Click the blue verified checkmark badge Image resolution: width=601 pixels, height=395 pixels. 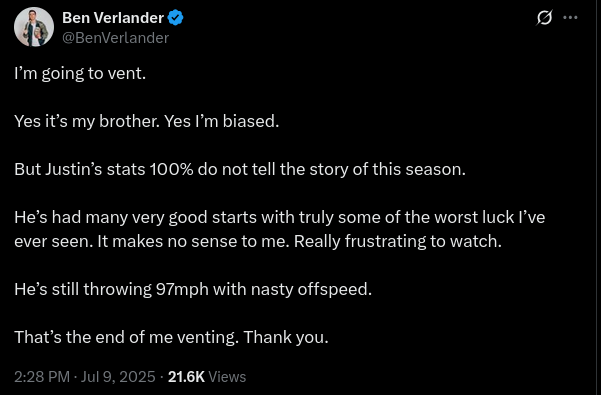pyautogui.click(x=176, y=18)
